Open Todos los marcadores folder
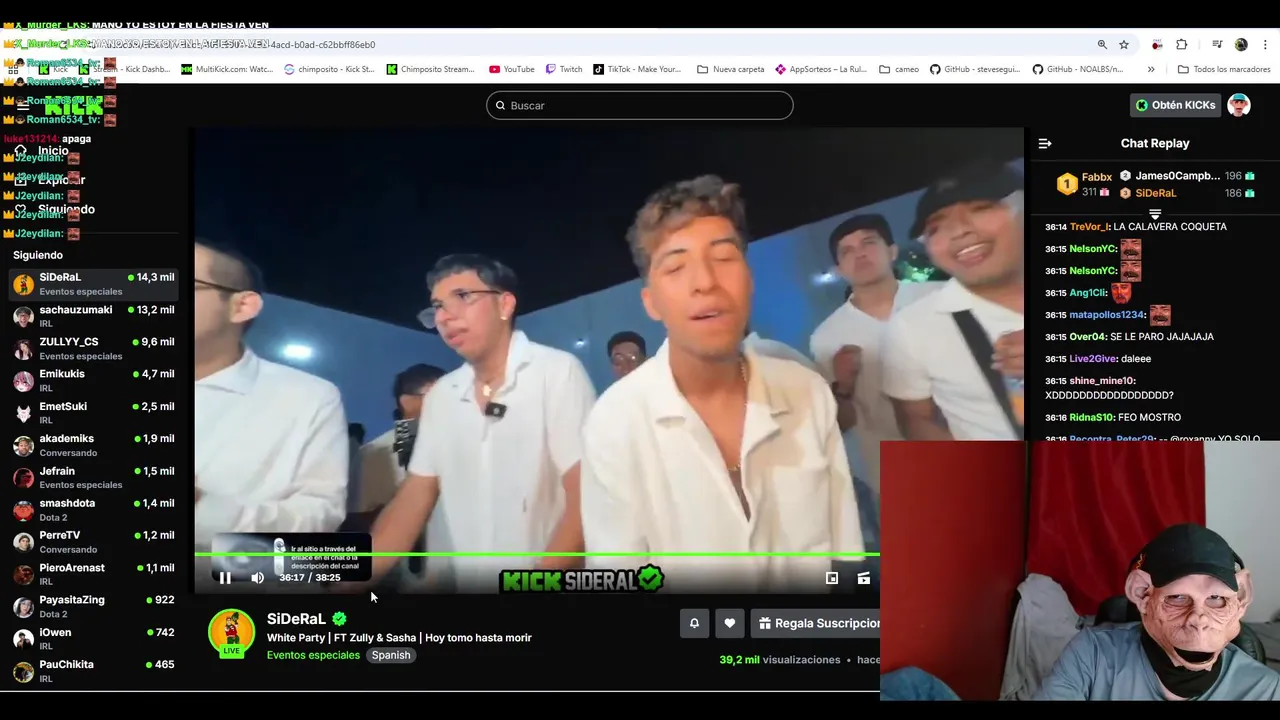1280x720 pixels. (1224, 69)
